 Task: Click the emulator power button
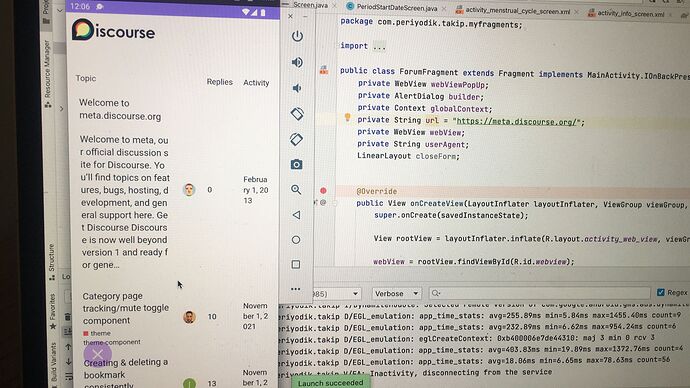[297, 36]
